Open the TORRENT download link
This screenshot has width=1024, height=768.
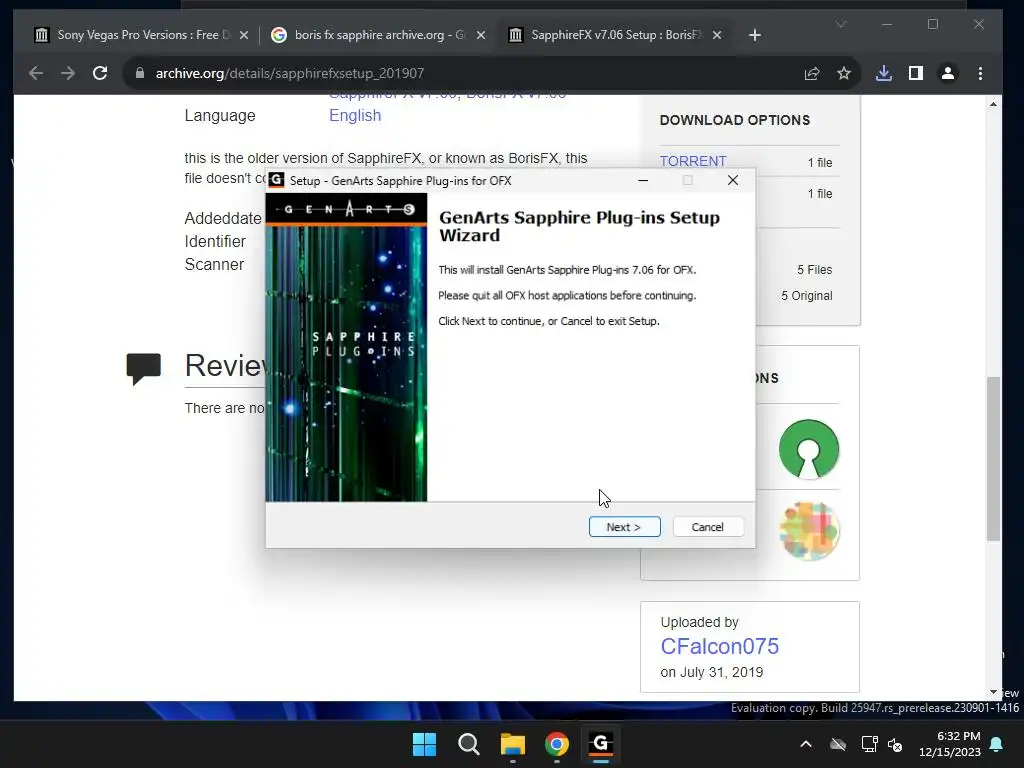[x=693, y=161]
